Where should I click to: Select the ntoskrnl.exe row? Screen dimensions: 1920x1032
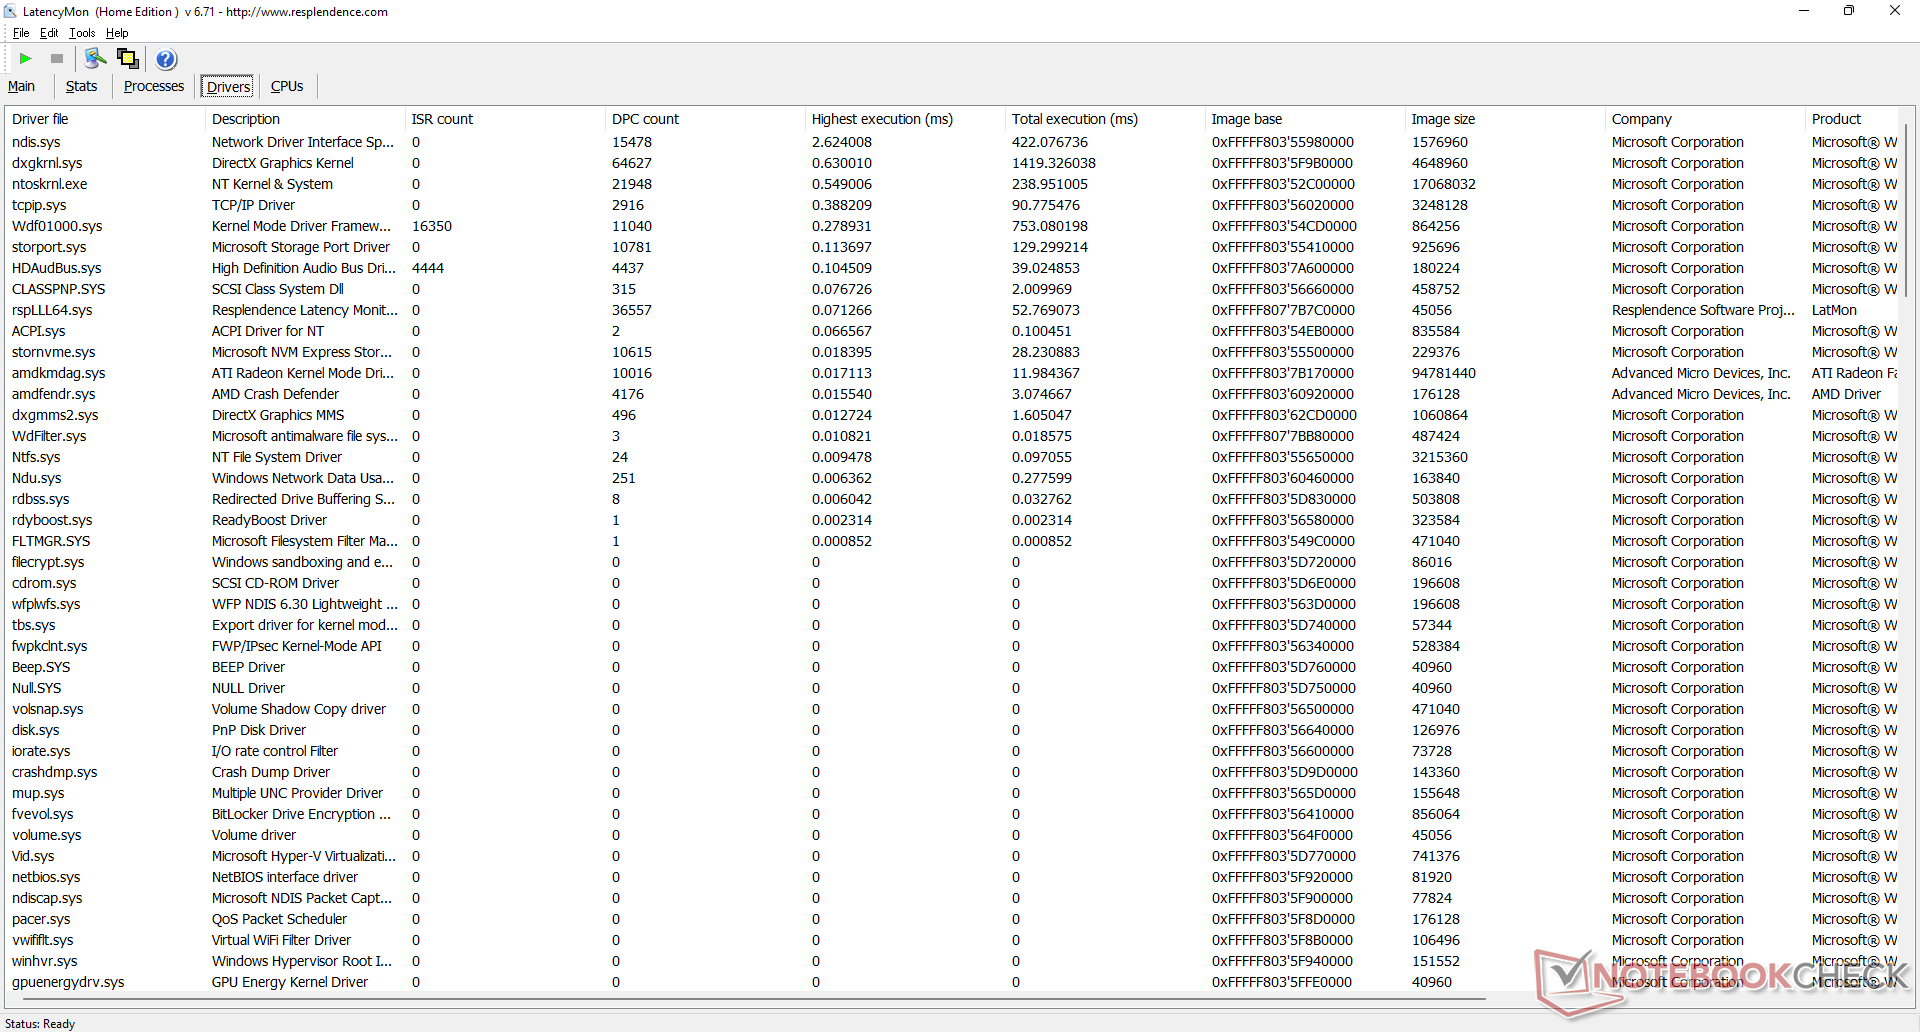point(951,184)
